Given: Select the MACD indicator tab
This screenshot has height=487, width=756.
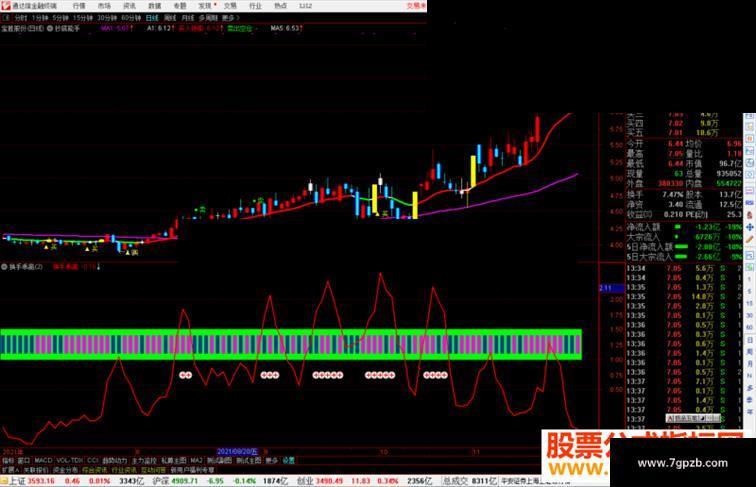Looking at the screenshot, I should tap(43, 460).
